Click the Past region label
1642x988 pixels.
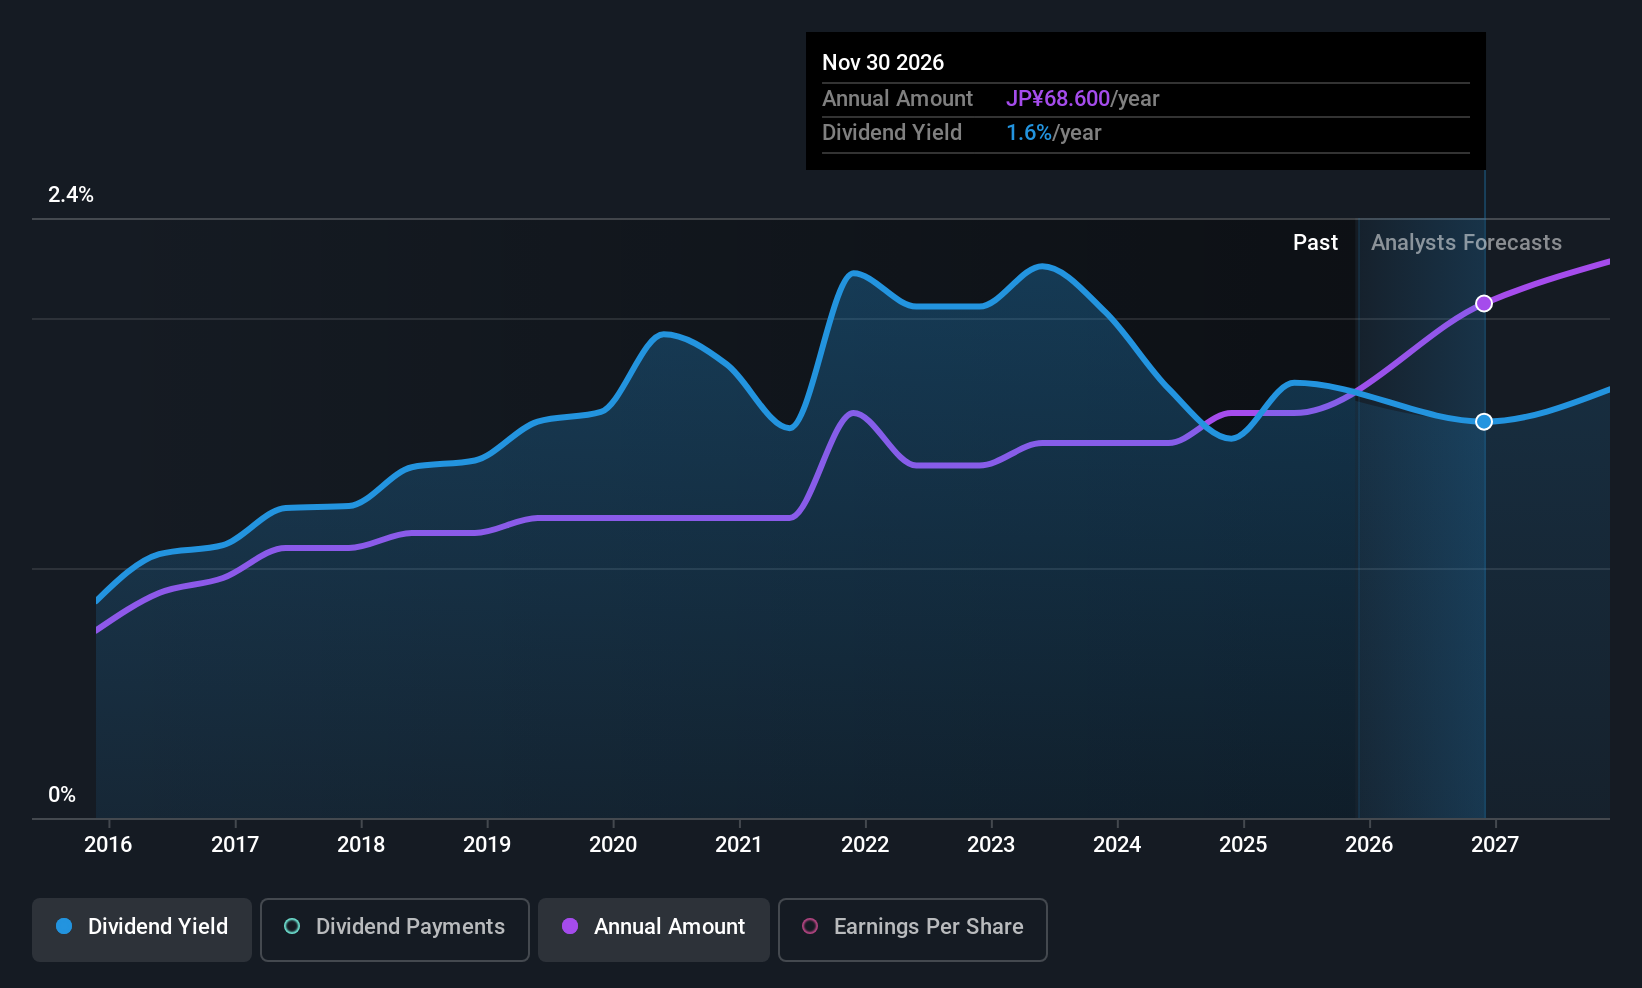(1315, 243)
